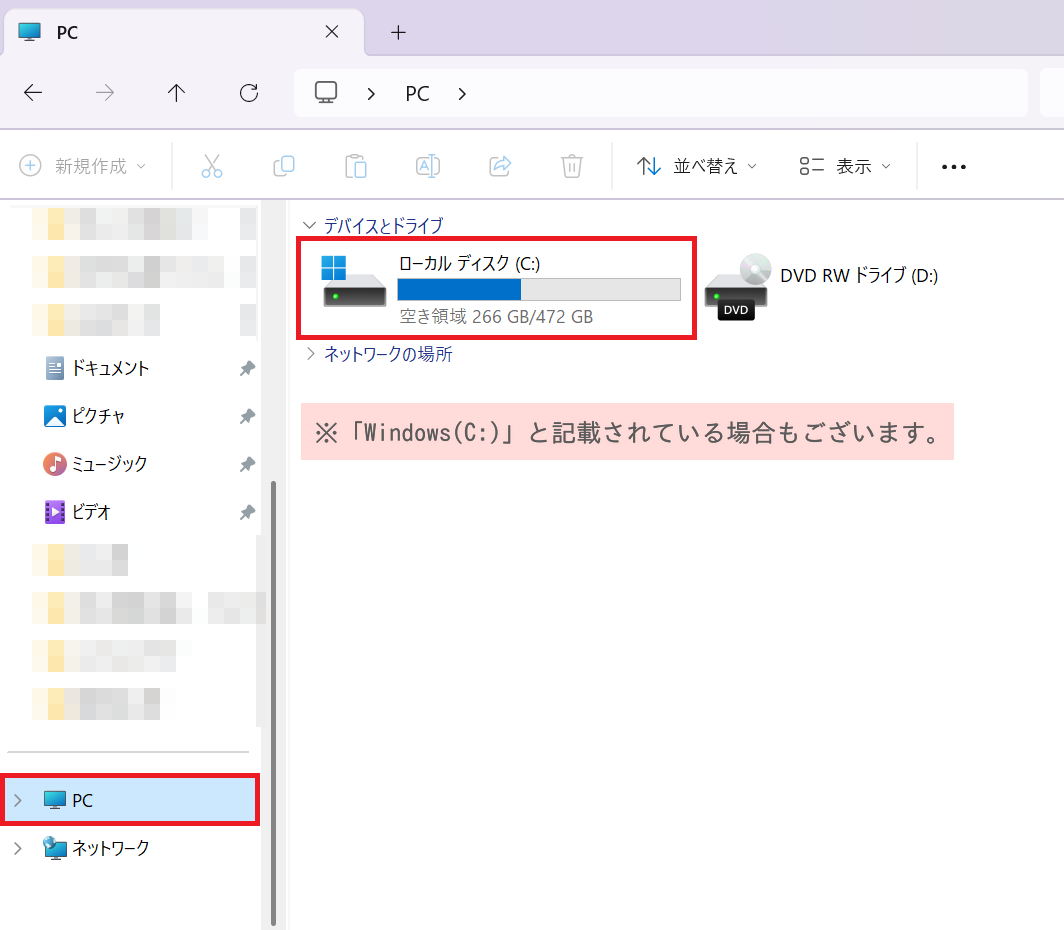Click the C: drive usage bar
The width and height of the screenshot is (1064, 930).
click(538, 289)
